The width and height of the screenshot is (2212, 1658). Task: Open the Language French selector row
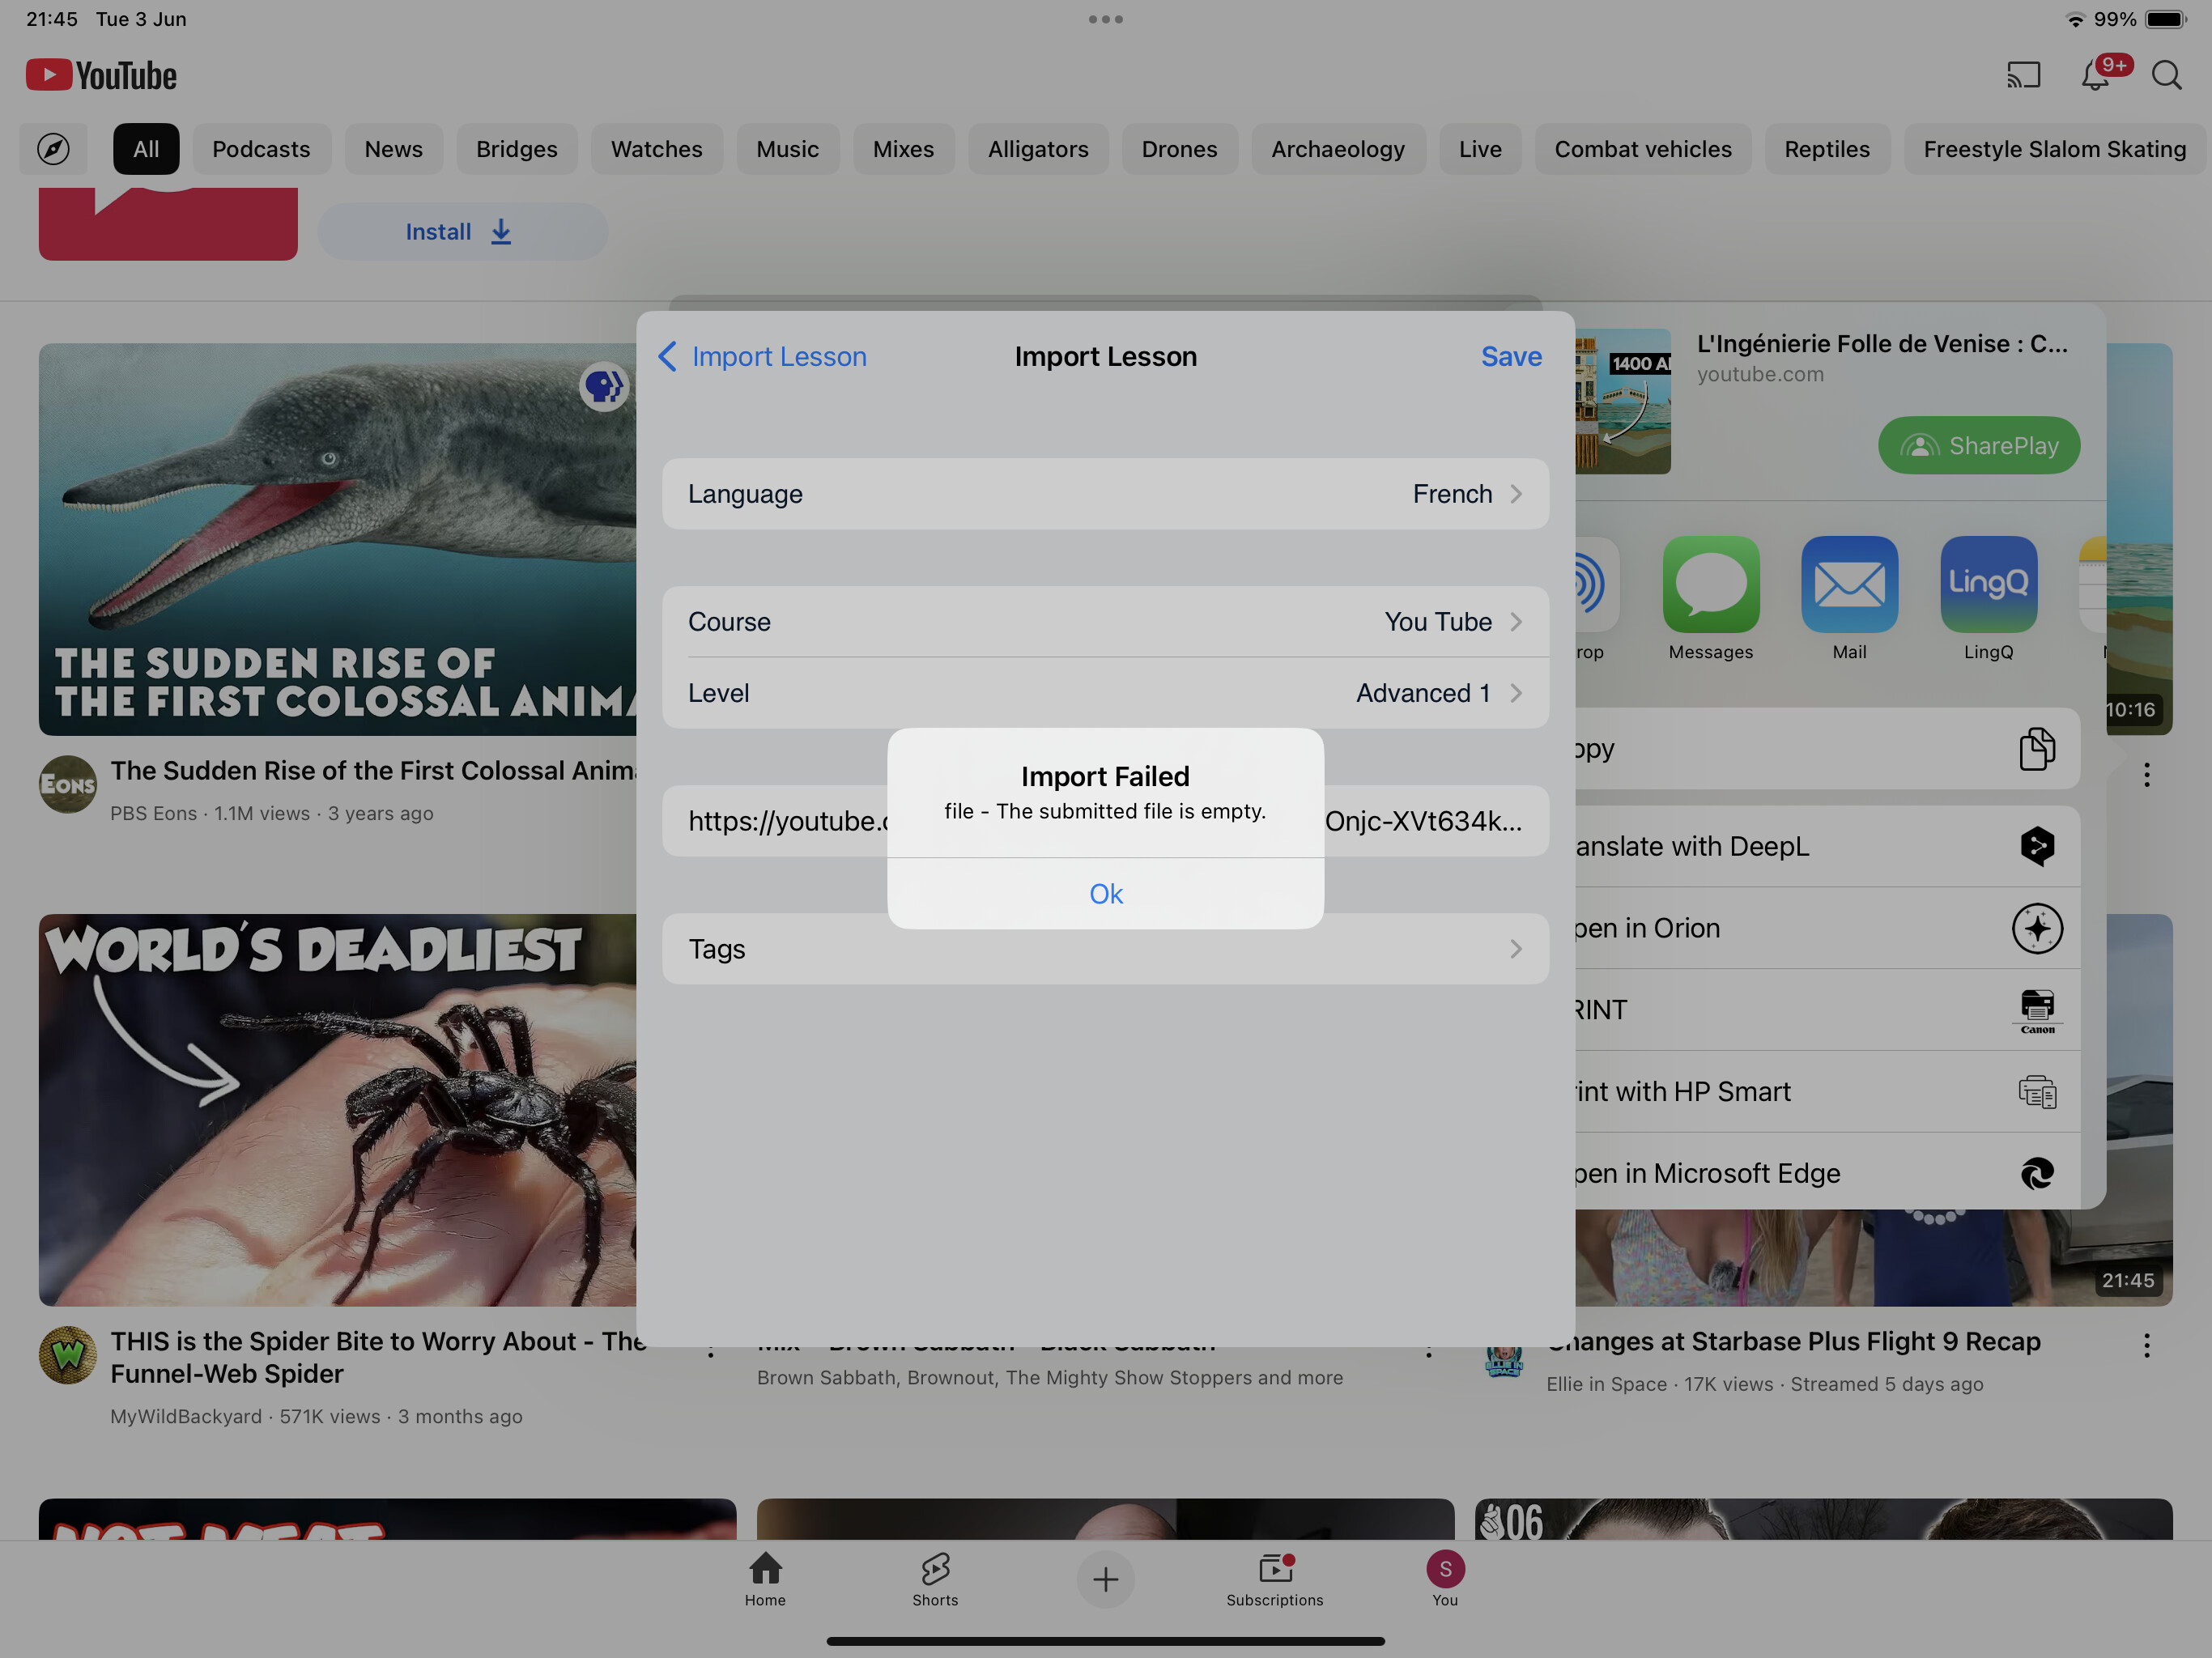[1105, 494]
